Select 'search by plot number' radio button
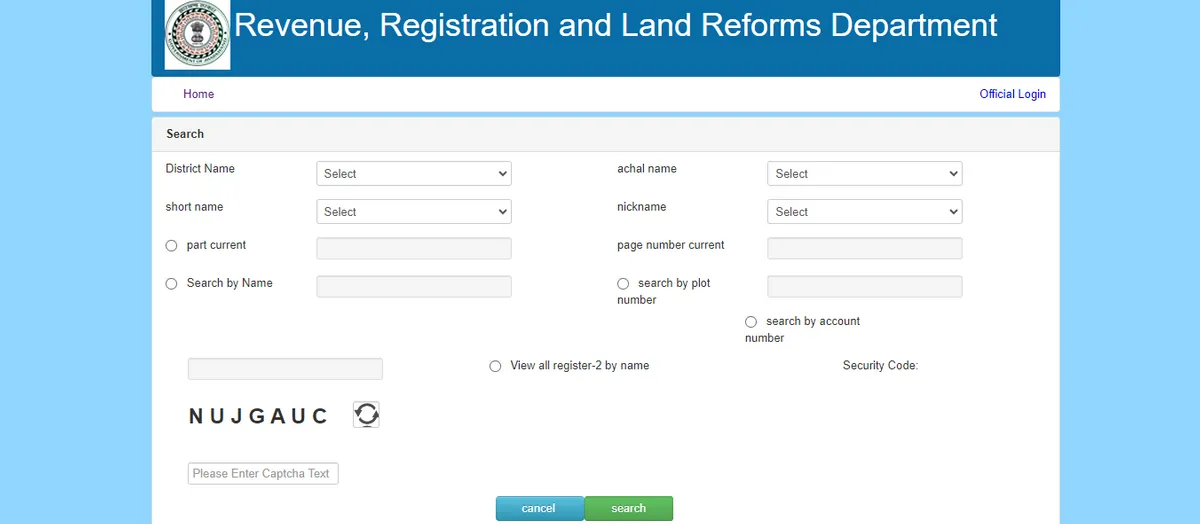The image size is (1200, 524). 623,284
